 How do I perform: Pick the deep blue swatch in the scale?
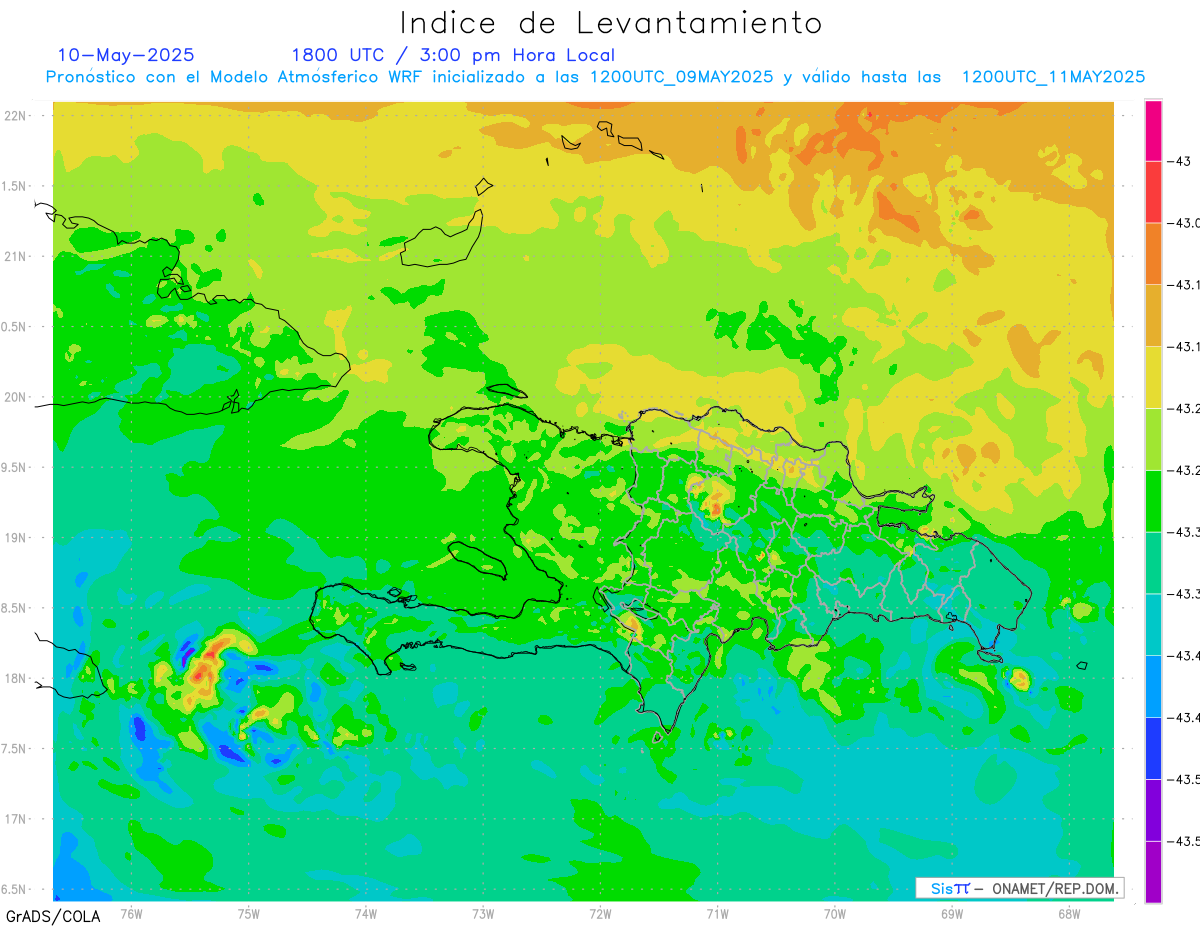1153,748
